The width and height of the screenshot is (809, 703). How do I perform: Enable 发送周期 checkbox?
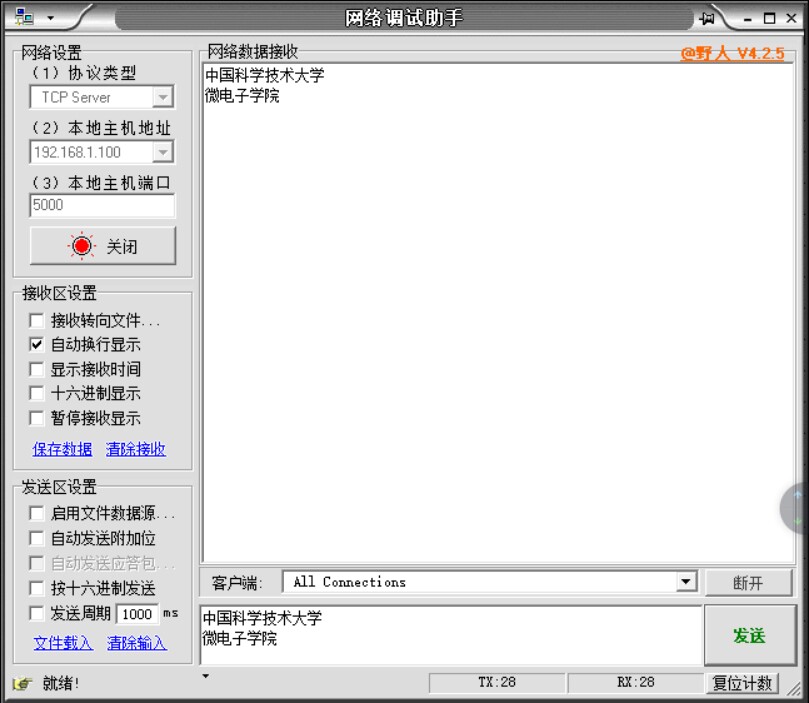point(36,613)
